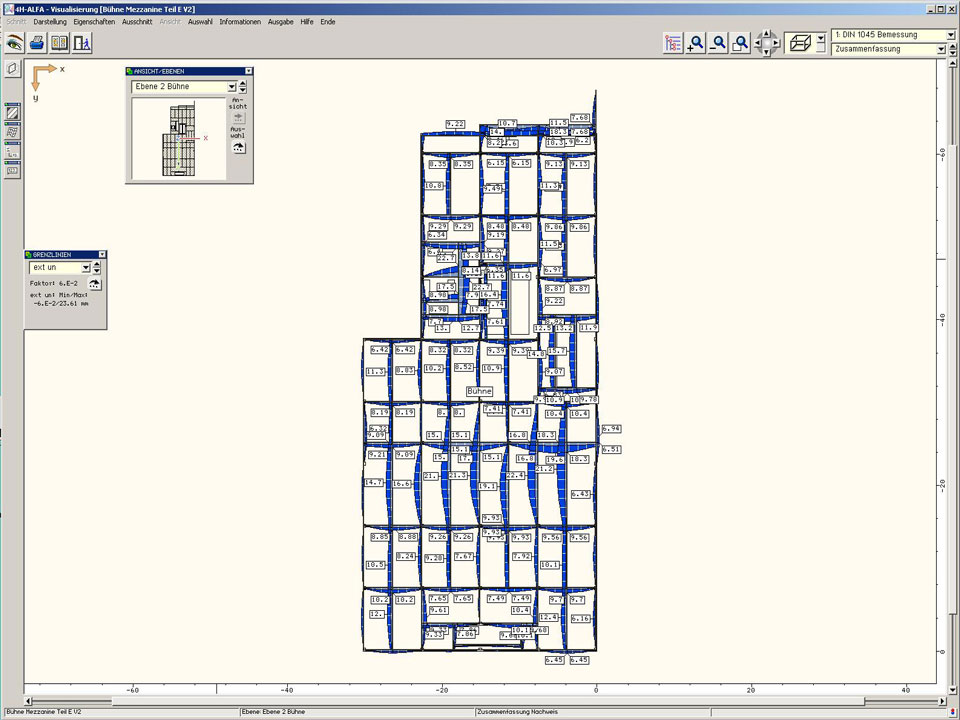Expand the DIN 1045 Bemessung dropdown
The height and width of the screenshot is (720, 960).
point(950,35)
